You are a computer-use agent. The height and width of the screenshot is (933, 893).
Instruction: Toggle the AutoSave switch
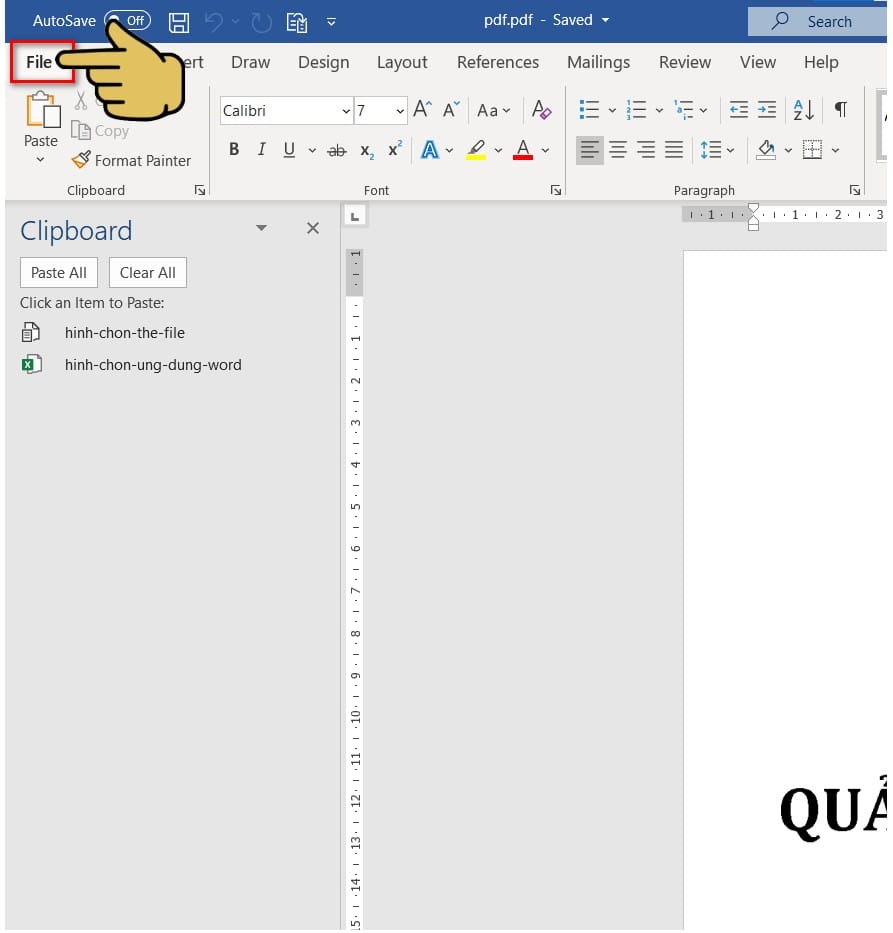pos(128,21)
